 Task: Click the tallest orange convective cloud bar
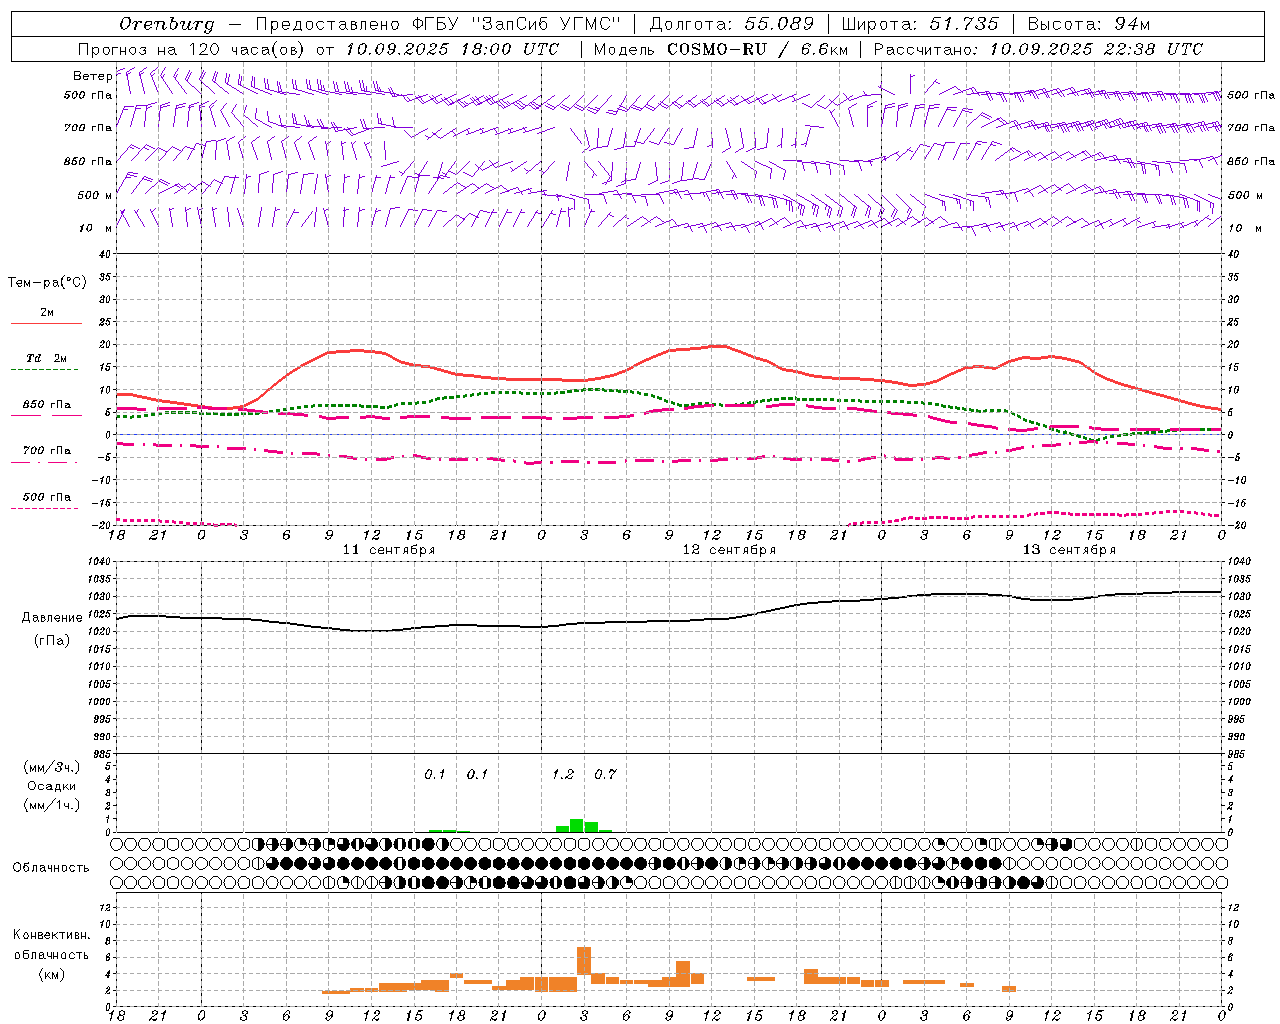(584, 960)
